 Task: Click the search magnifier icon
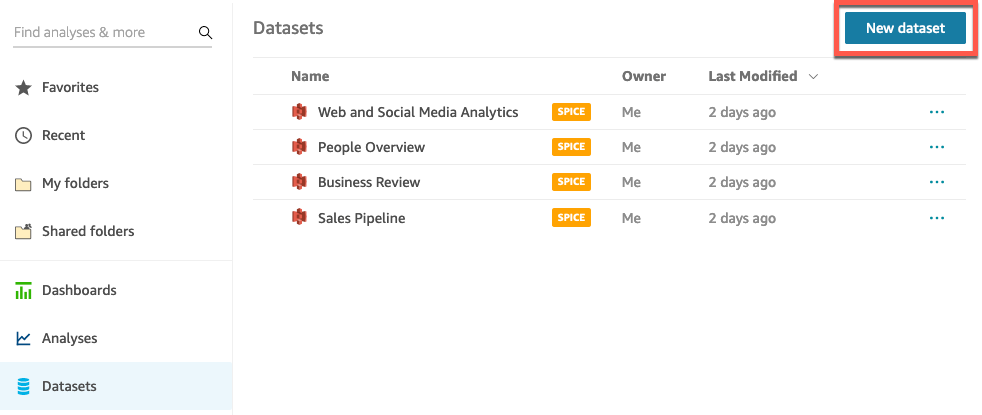click(x=205, y=33)
